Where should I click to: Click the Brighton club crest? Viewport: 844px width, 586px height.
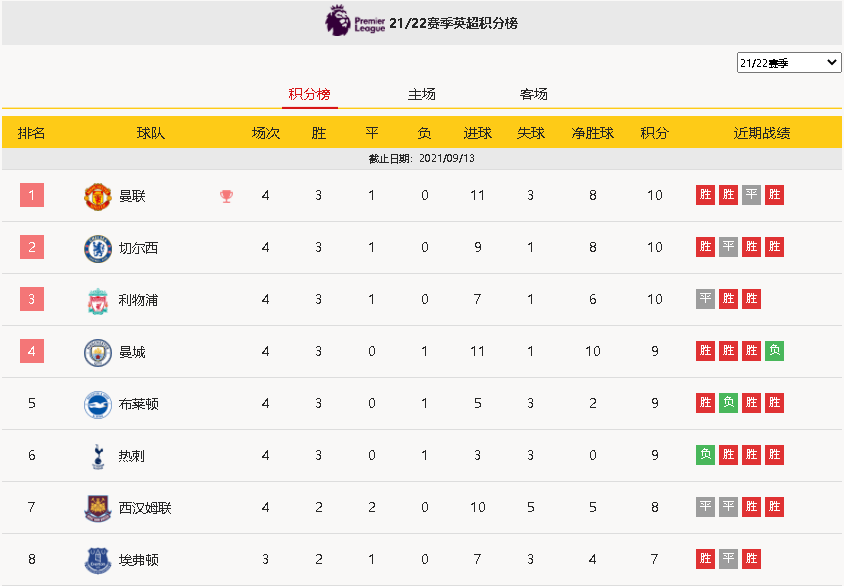(x=98, y=405)
